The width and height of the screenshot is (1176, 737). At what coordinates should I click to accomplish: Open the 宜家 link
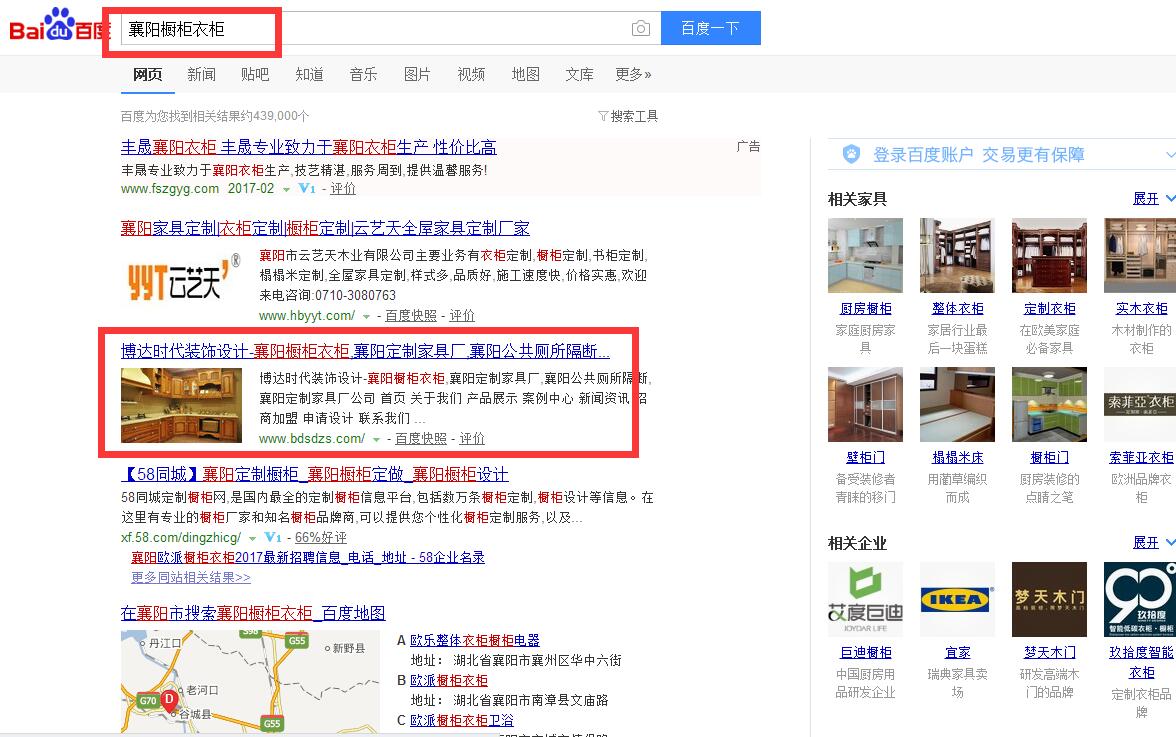[958, 653]
